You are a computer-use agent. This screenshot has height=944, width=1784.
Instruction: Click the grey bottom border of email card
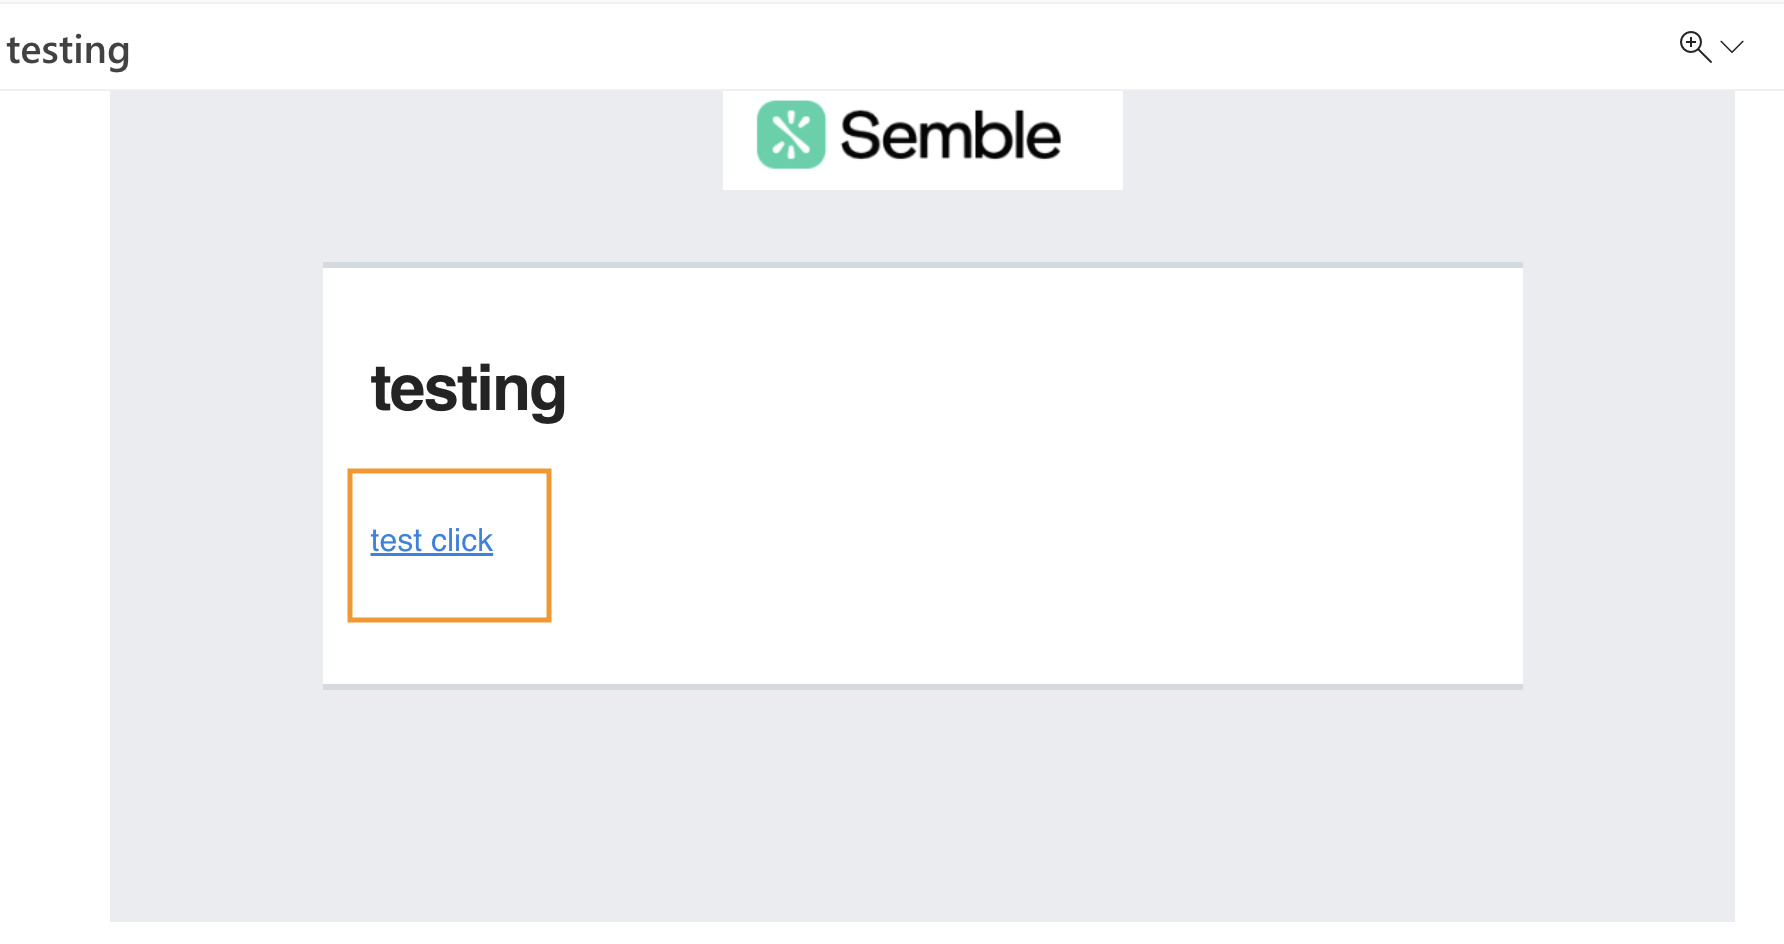click(x=922, y=687)
